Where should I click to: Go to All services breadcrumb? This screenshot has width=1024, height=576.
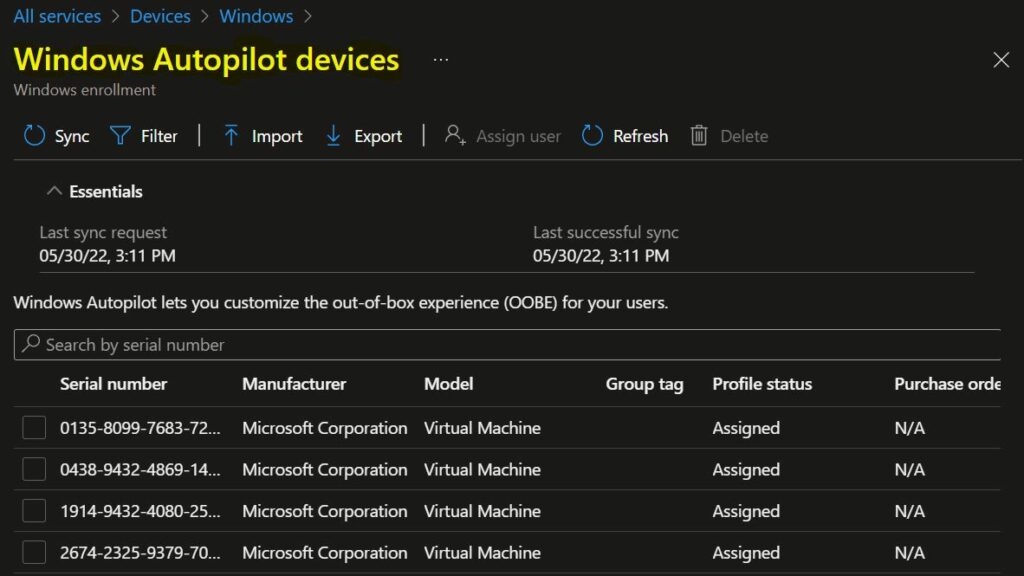[57, 16]
